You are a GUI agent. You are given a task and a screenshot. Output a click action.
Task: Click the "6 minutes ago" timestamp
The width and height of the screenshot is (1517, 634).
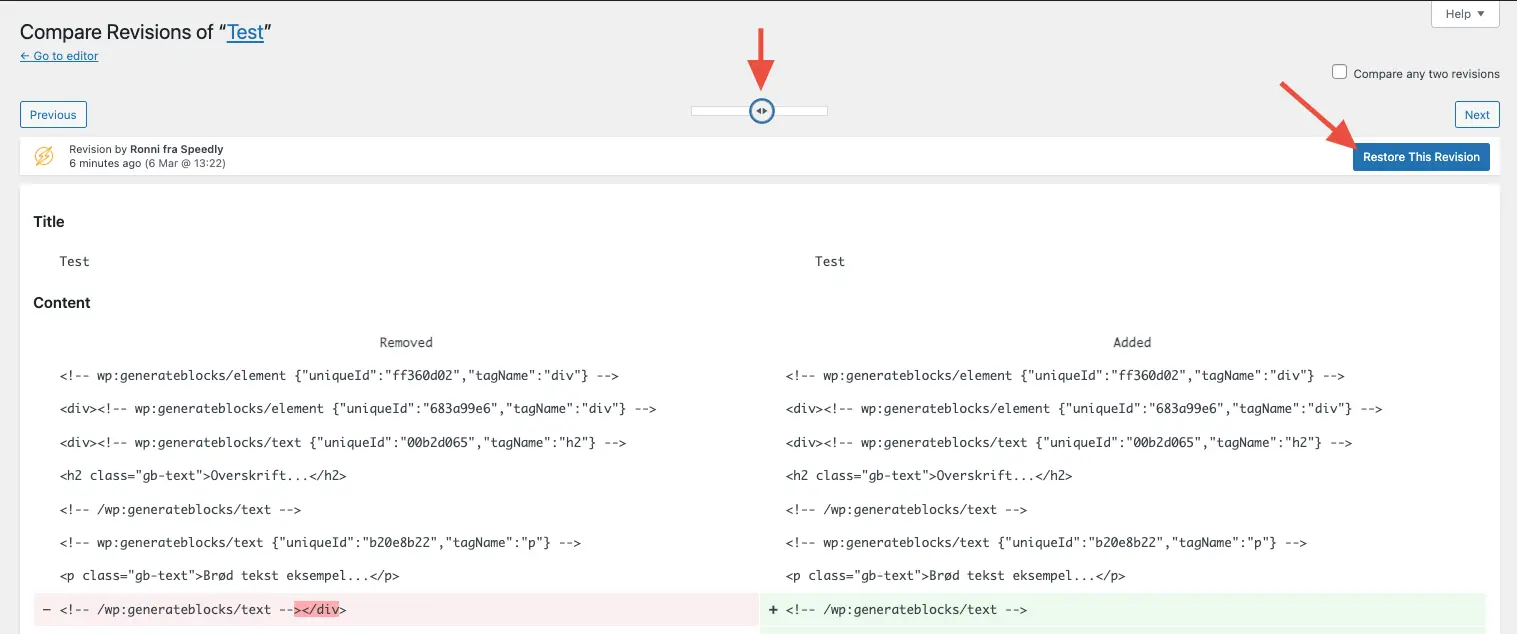[105, 163]
